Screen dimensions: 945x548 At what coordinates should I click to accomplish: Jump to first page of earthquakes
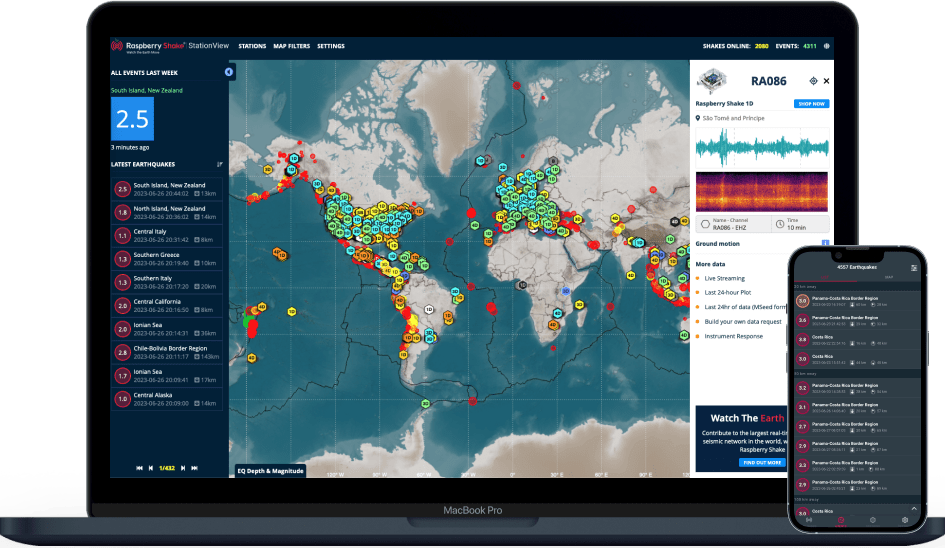point(140,468)
